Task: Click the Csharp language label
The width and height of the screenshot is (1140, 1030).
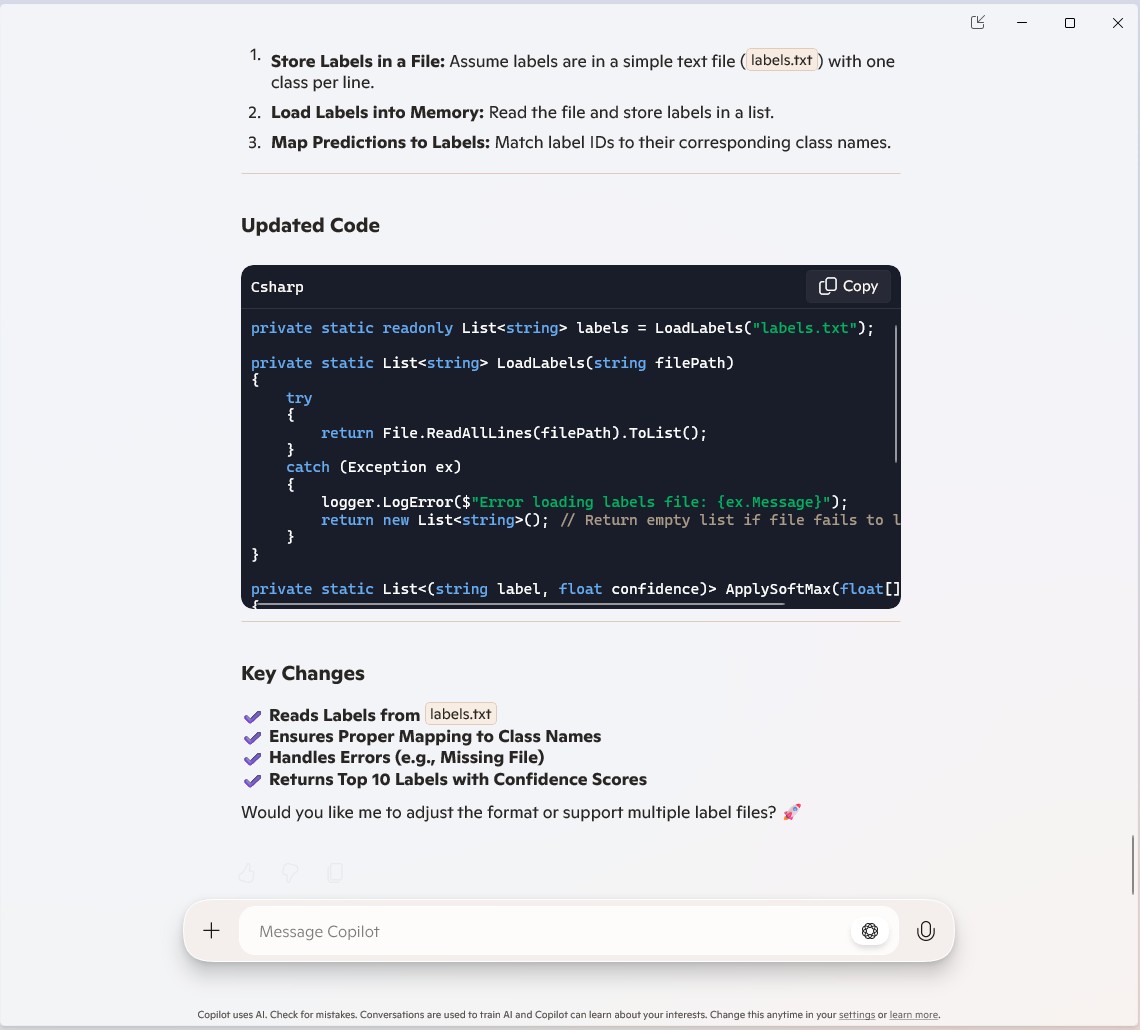Action: (277, 287)
